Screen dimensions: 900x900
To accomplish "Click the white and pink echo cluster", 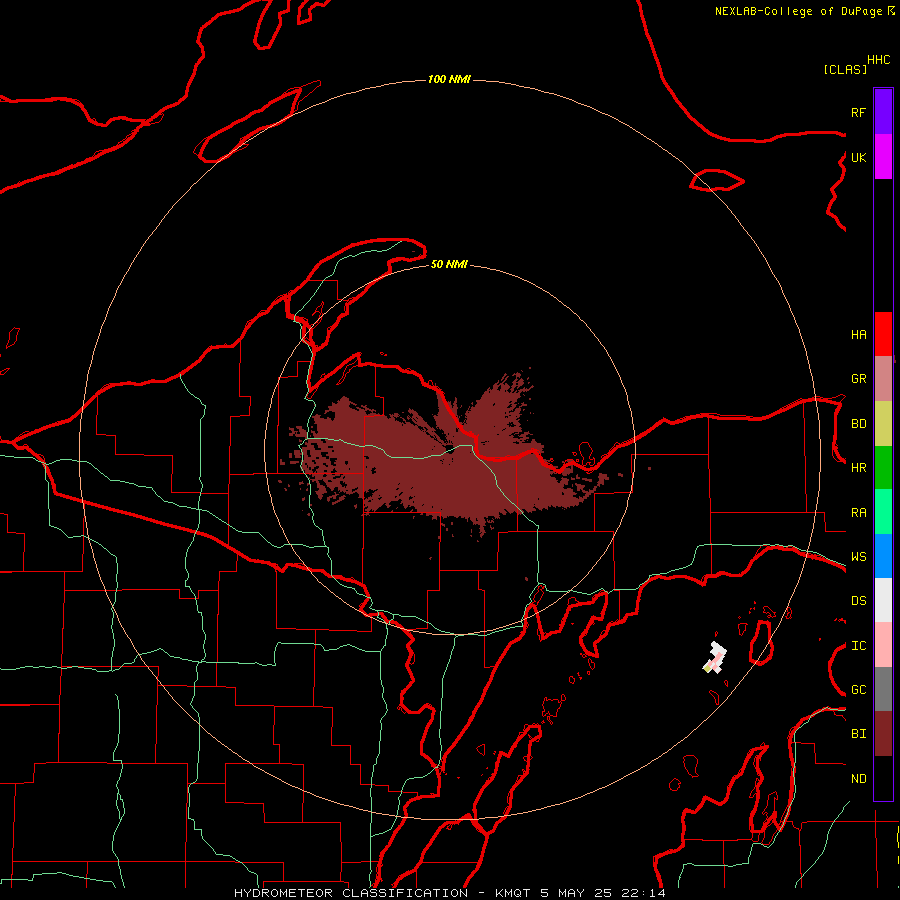I will coord(715,658).
